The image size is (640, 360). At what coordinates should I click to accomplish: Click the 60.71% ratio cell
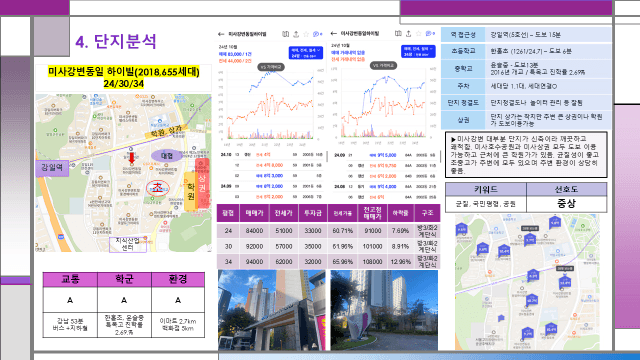(x=342, y=231)
